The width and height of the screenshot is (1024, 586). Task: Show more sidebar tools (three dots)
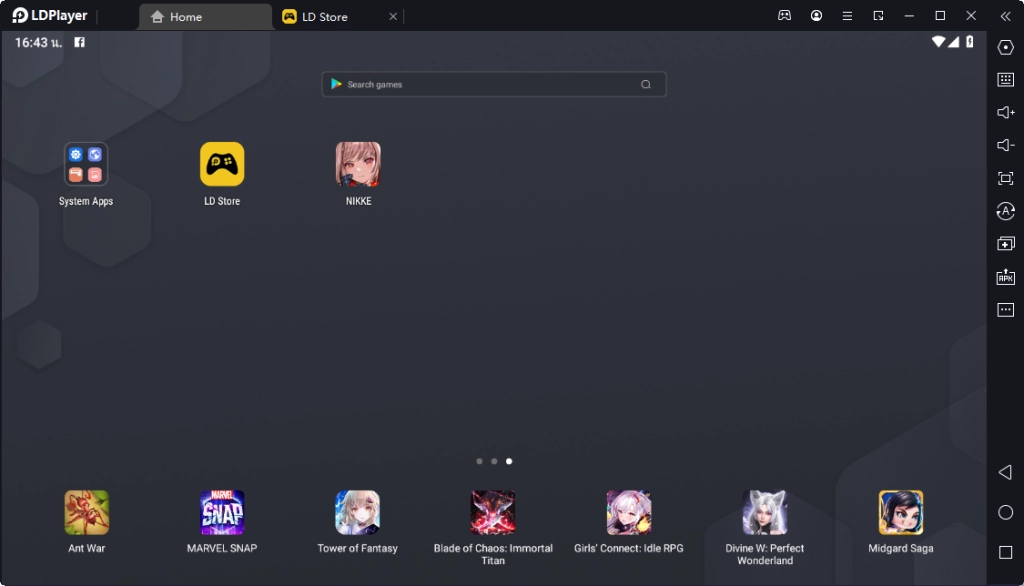coord(1006,310)
